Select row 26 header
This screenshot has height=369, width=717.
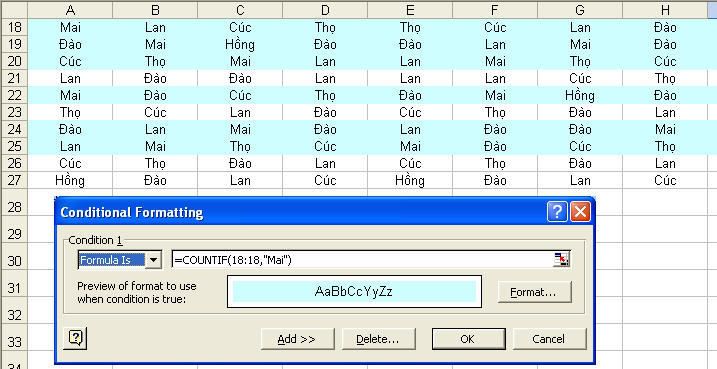click(14, 164)
